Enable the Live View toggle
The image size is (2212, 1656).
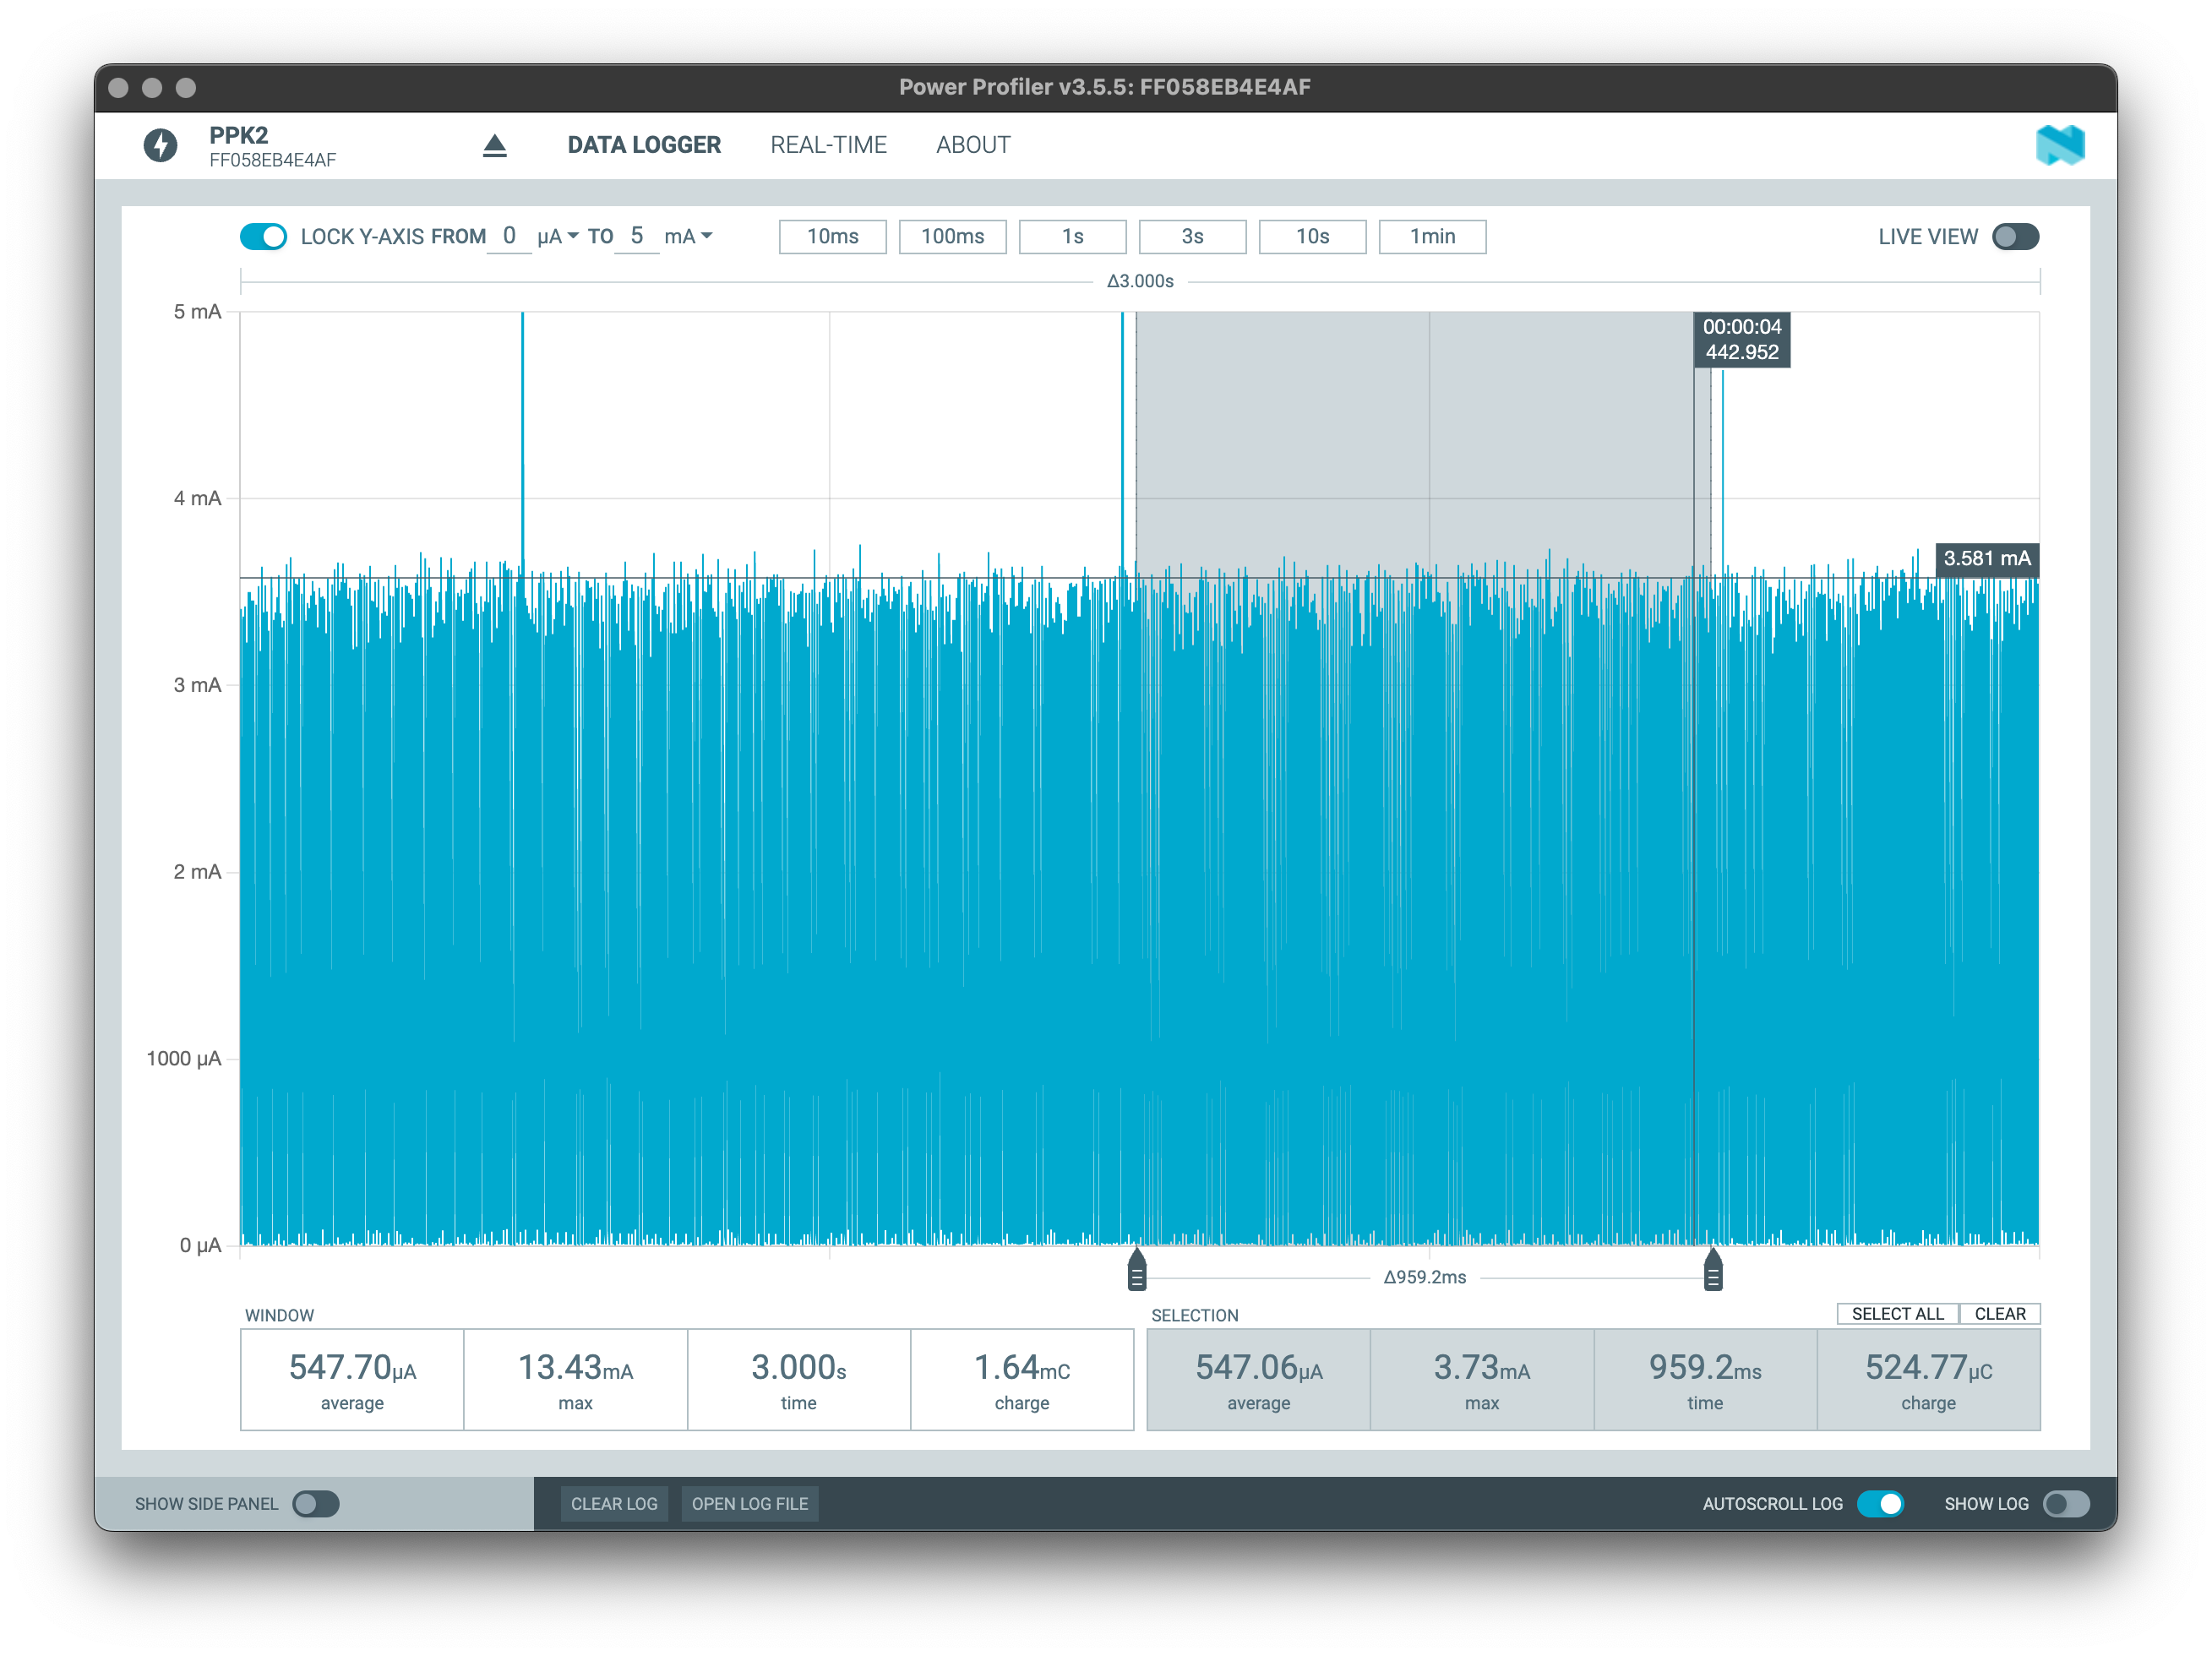pos(2014,237)
